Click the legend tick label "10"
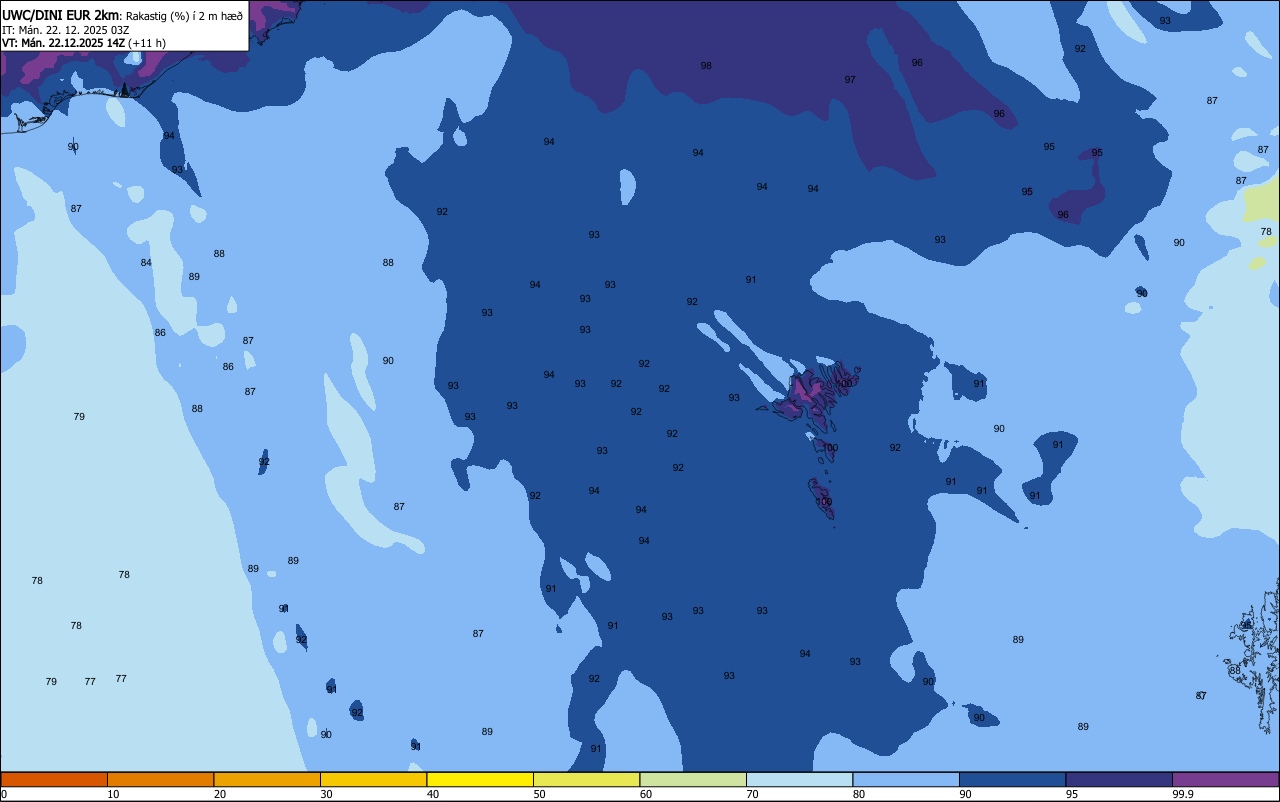The height and width of the screenshot is (802, 1280). pyautogui.click(x=113, y=794)
